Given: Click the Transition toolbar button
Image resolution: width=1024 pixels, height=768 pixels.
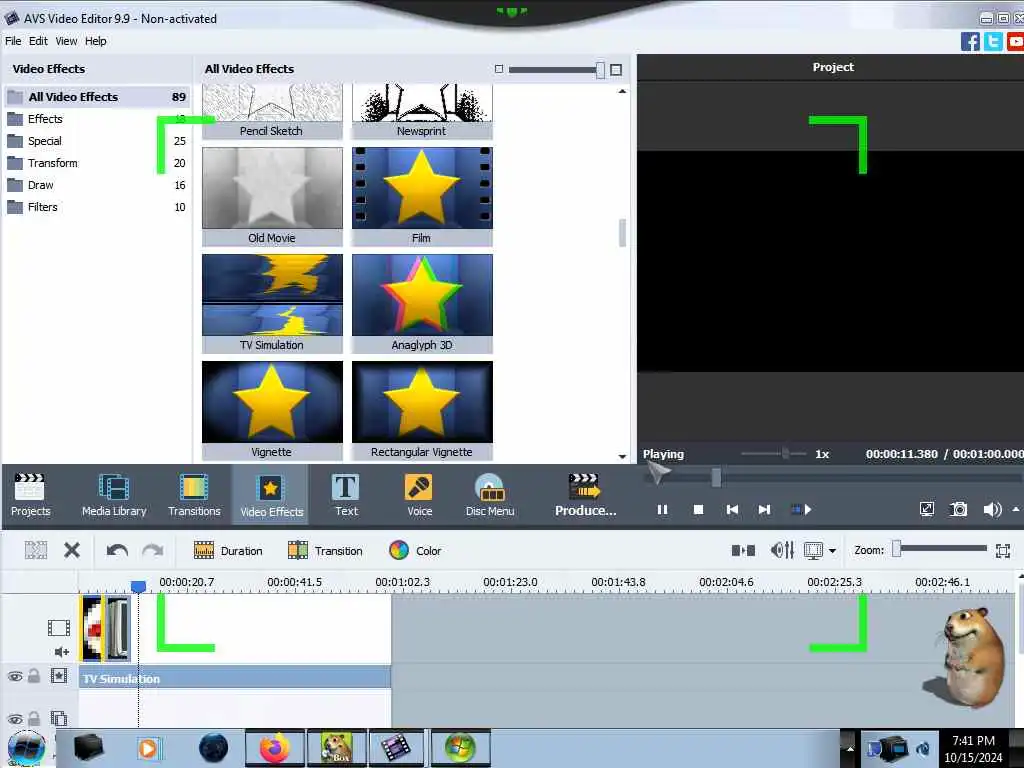Looking at the screenshot, I should [325, 551].
